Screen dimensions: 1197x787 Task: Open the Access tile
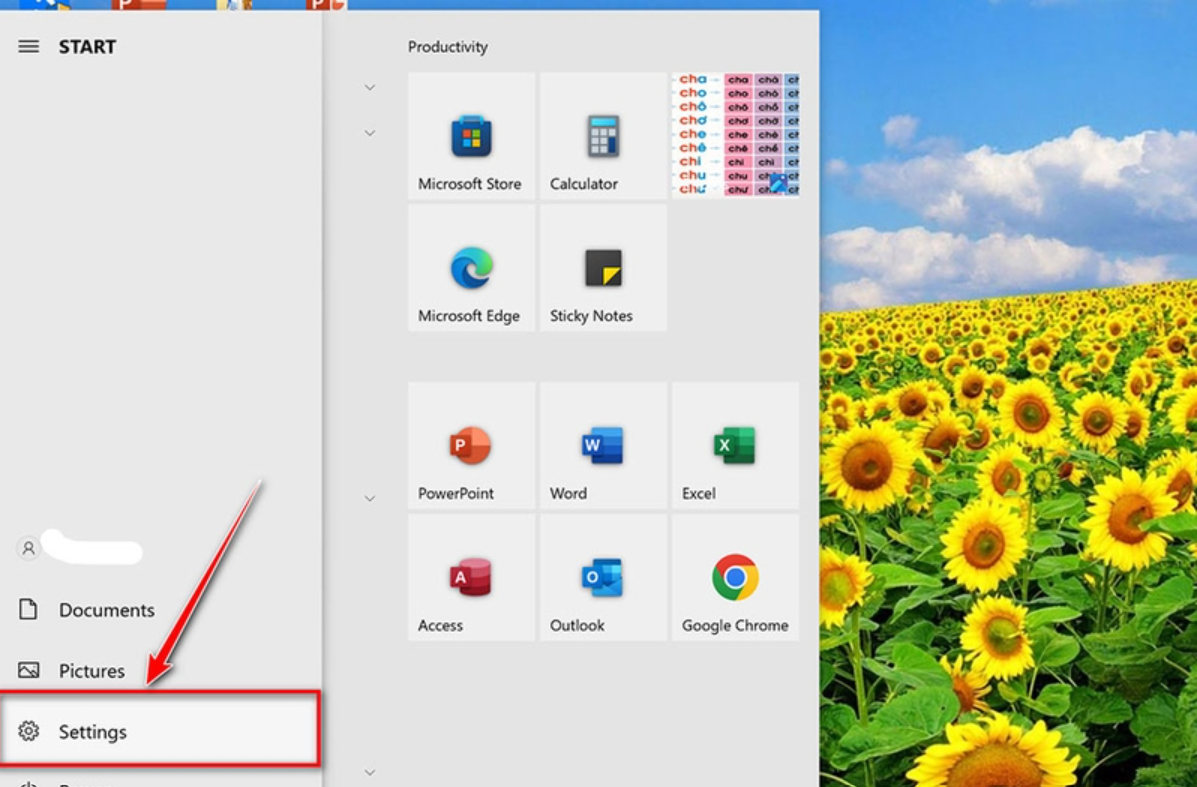(x=471, y=578)
